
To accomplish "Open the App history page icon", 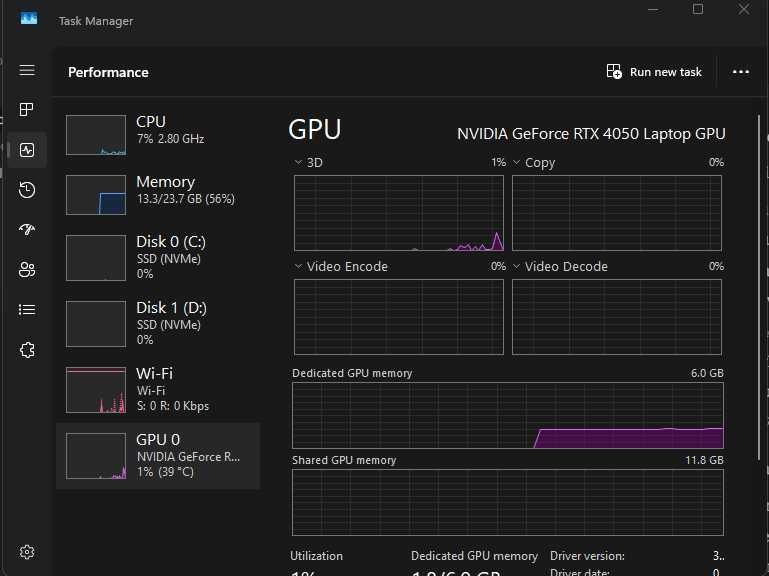I will point(27,190).
